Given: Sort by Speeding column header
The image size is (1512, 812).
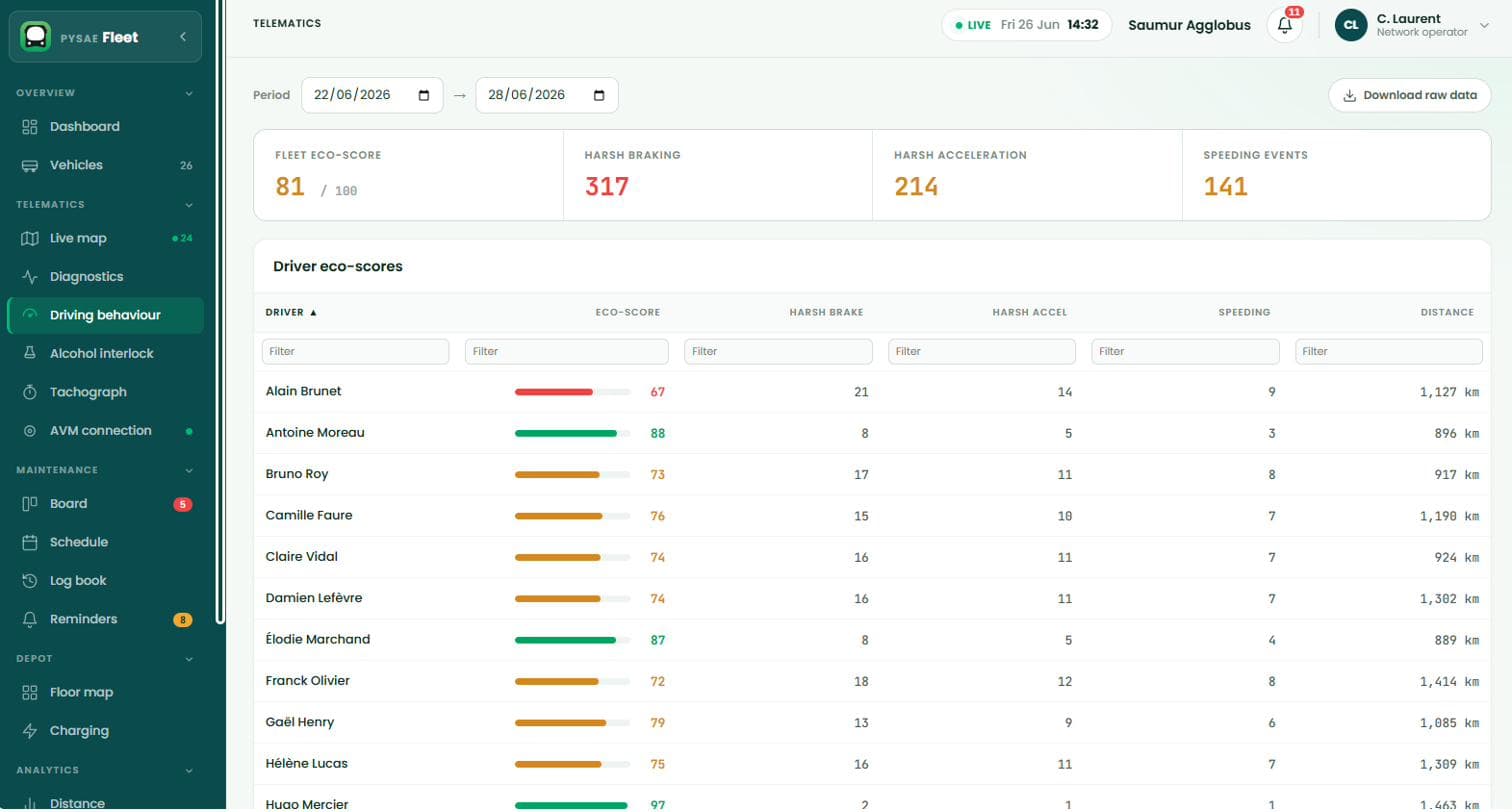Looking at the screenshot, I should click(x=1244, y=312).
